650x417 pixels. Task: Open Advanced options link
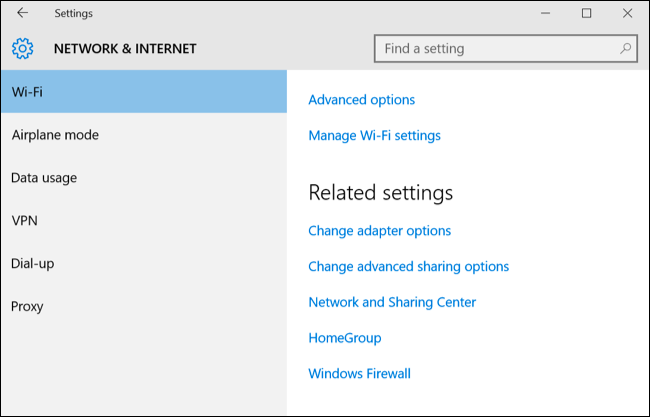click(x=361, y=100)
